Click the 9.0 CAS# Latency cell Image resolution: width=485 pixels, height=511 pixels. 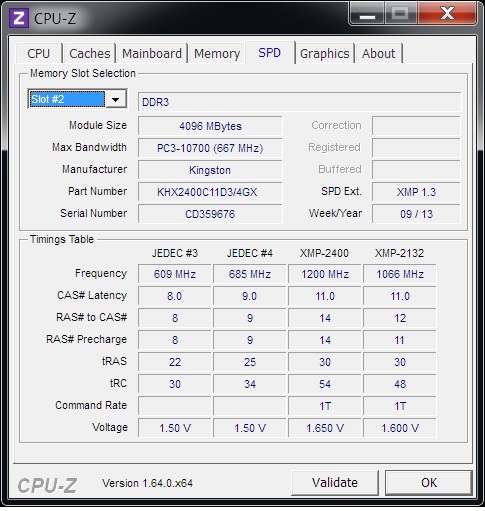tap(250, 296)
